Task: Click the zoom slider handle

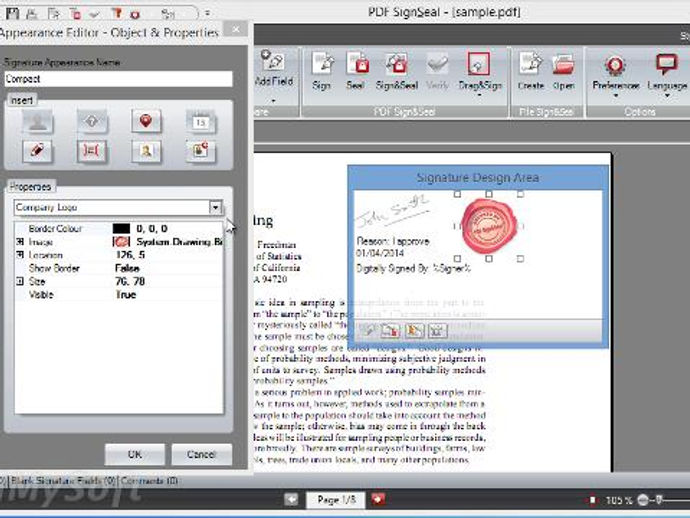Action: [x=659, y=500]
